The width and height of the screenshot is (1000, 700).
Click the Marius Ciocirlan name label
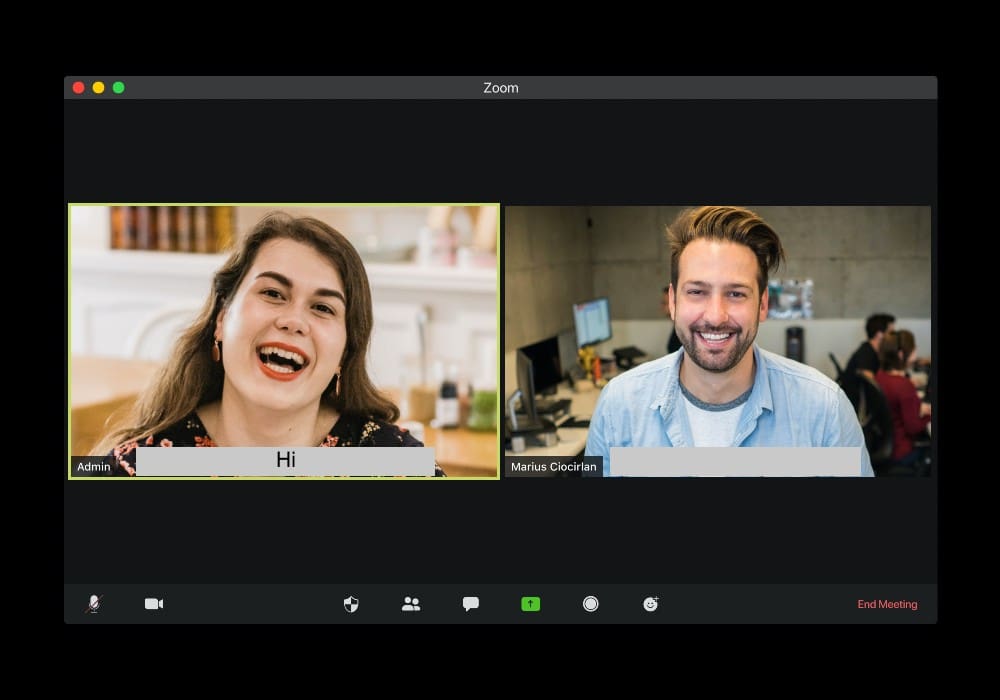553,467
